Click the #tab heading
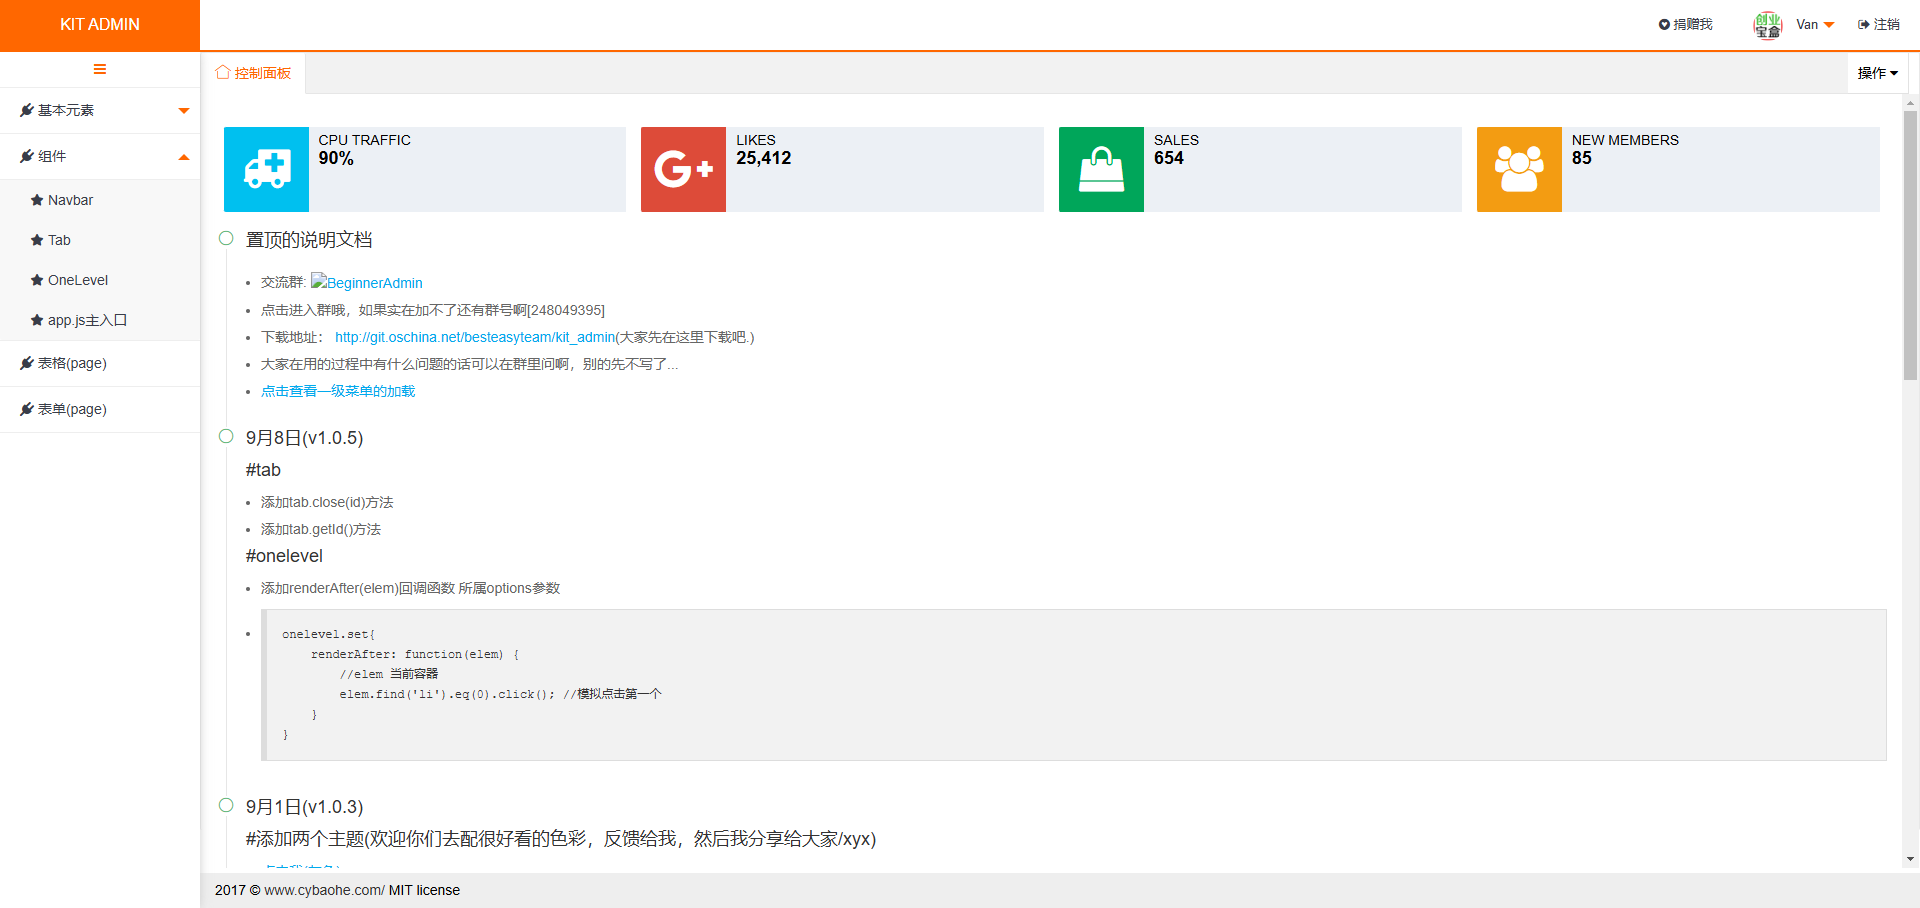 [263, 470]
